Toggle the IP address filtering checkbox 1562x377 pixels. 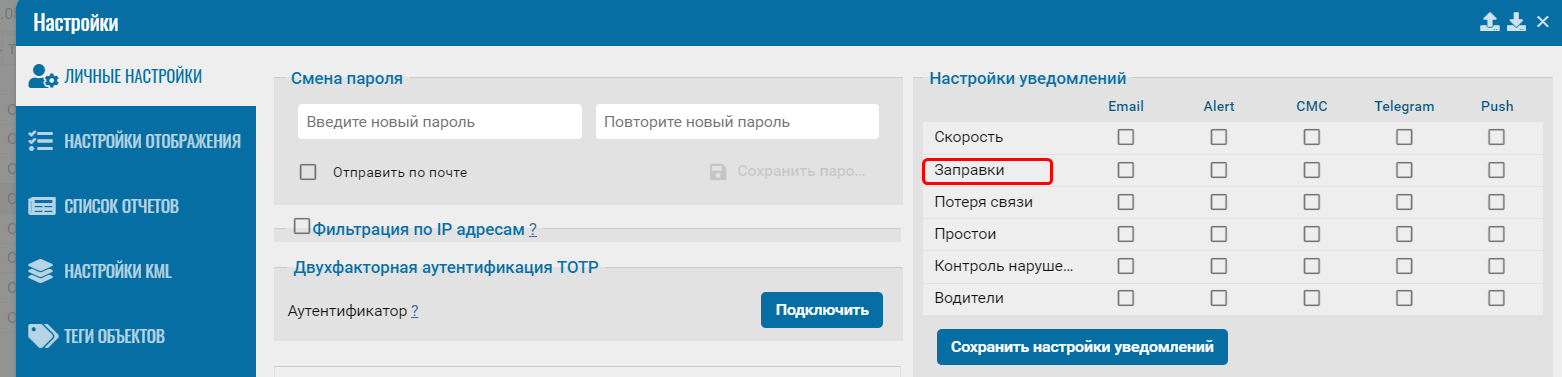pos(302,227)
